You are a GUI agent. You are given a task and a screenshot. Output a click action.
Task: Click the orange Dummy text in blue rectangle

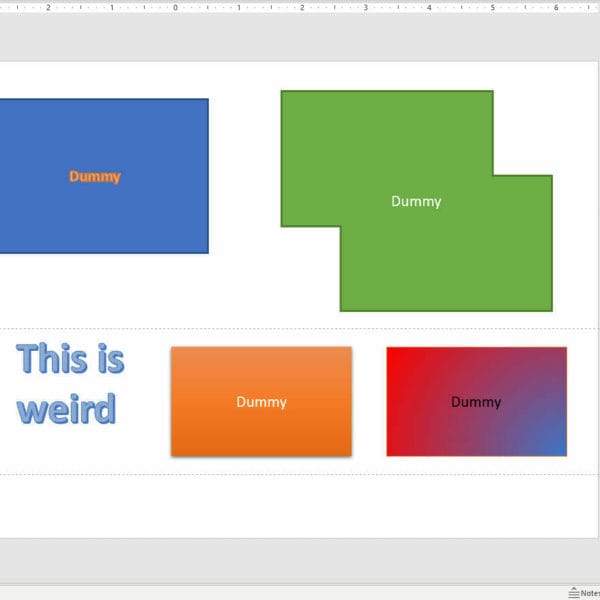(95, 176)
